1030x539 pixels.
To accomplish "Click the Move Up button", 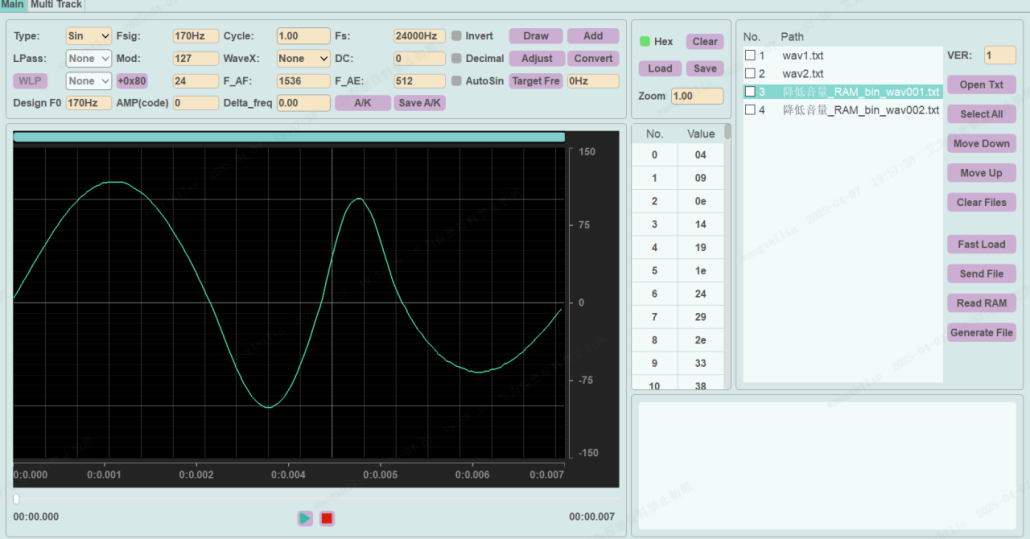I will pyautogui.click(x=981, y=173).
